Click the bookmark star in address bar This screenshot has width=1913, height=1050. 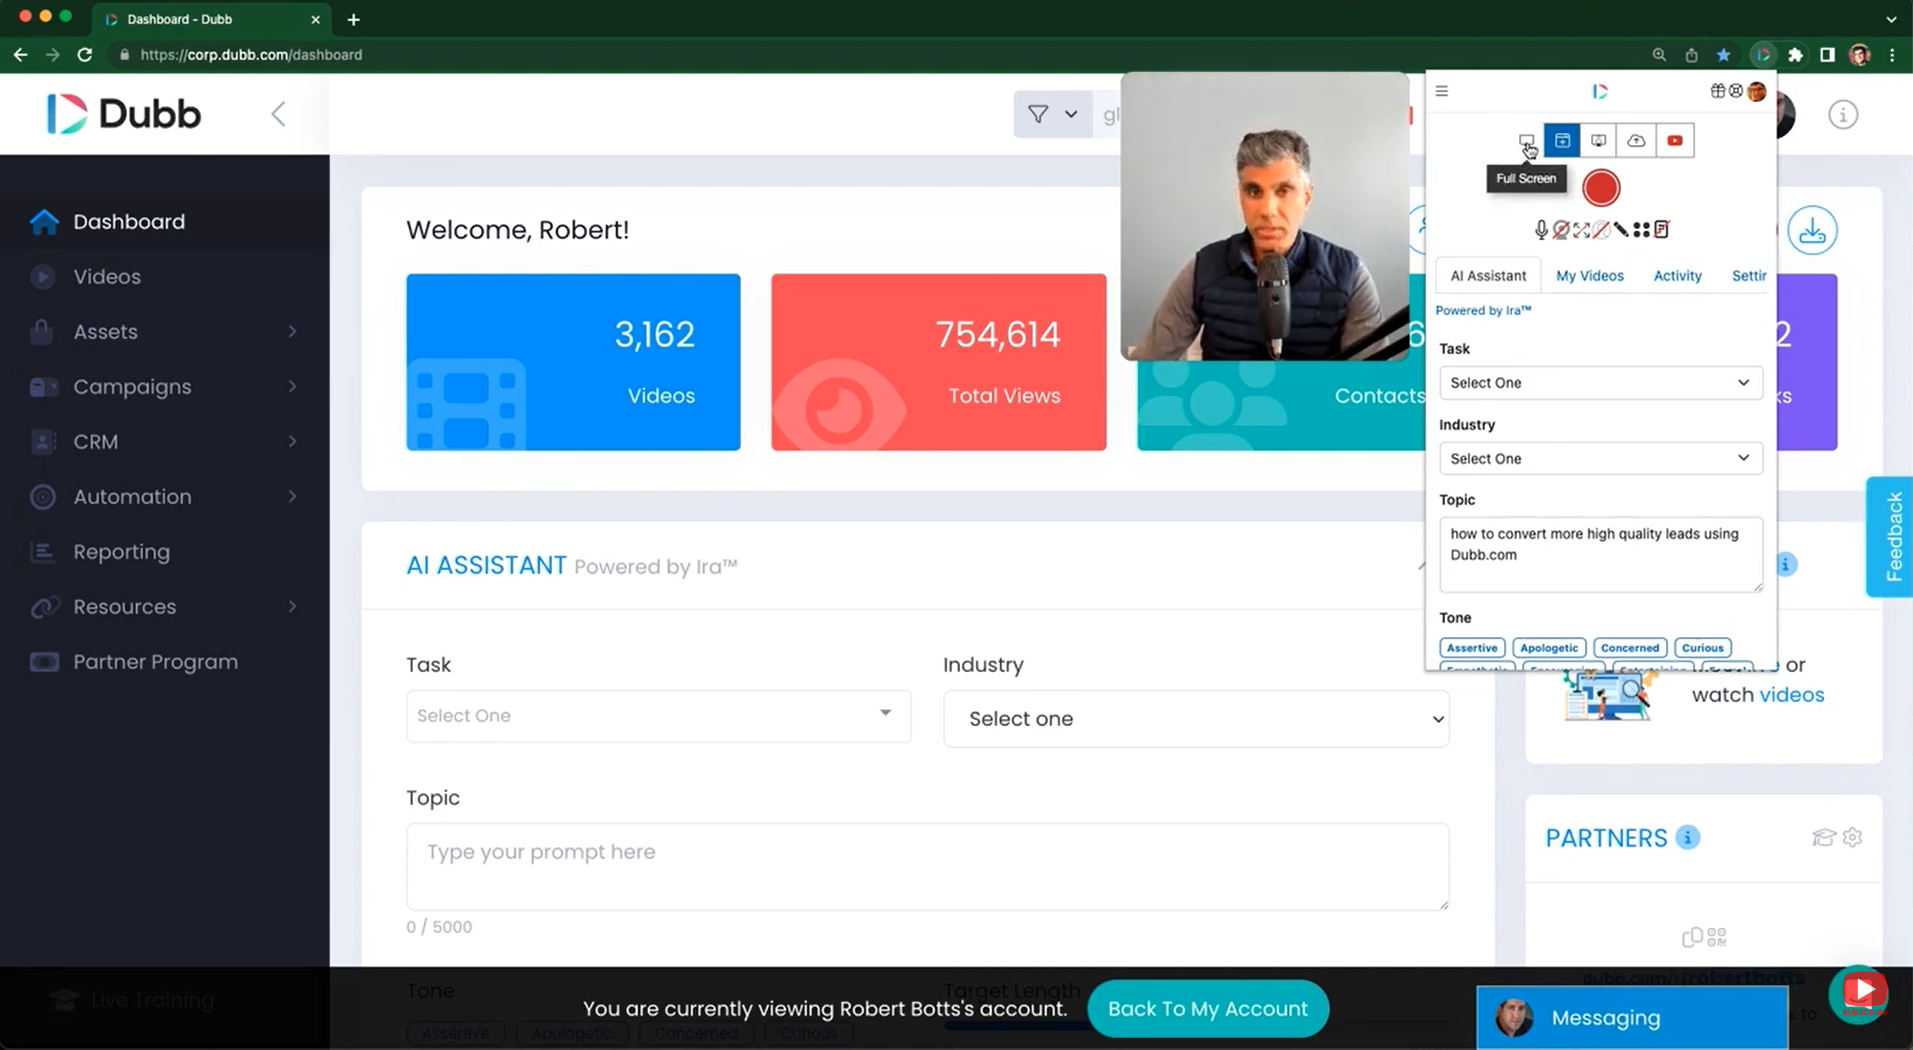[1723, 55]
